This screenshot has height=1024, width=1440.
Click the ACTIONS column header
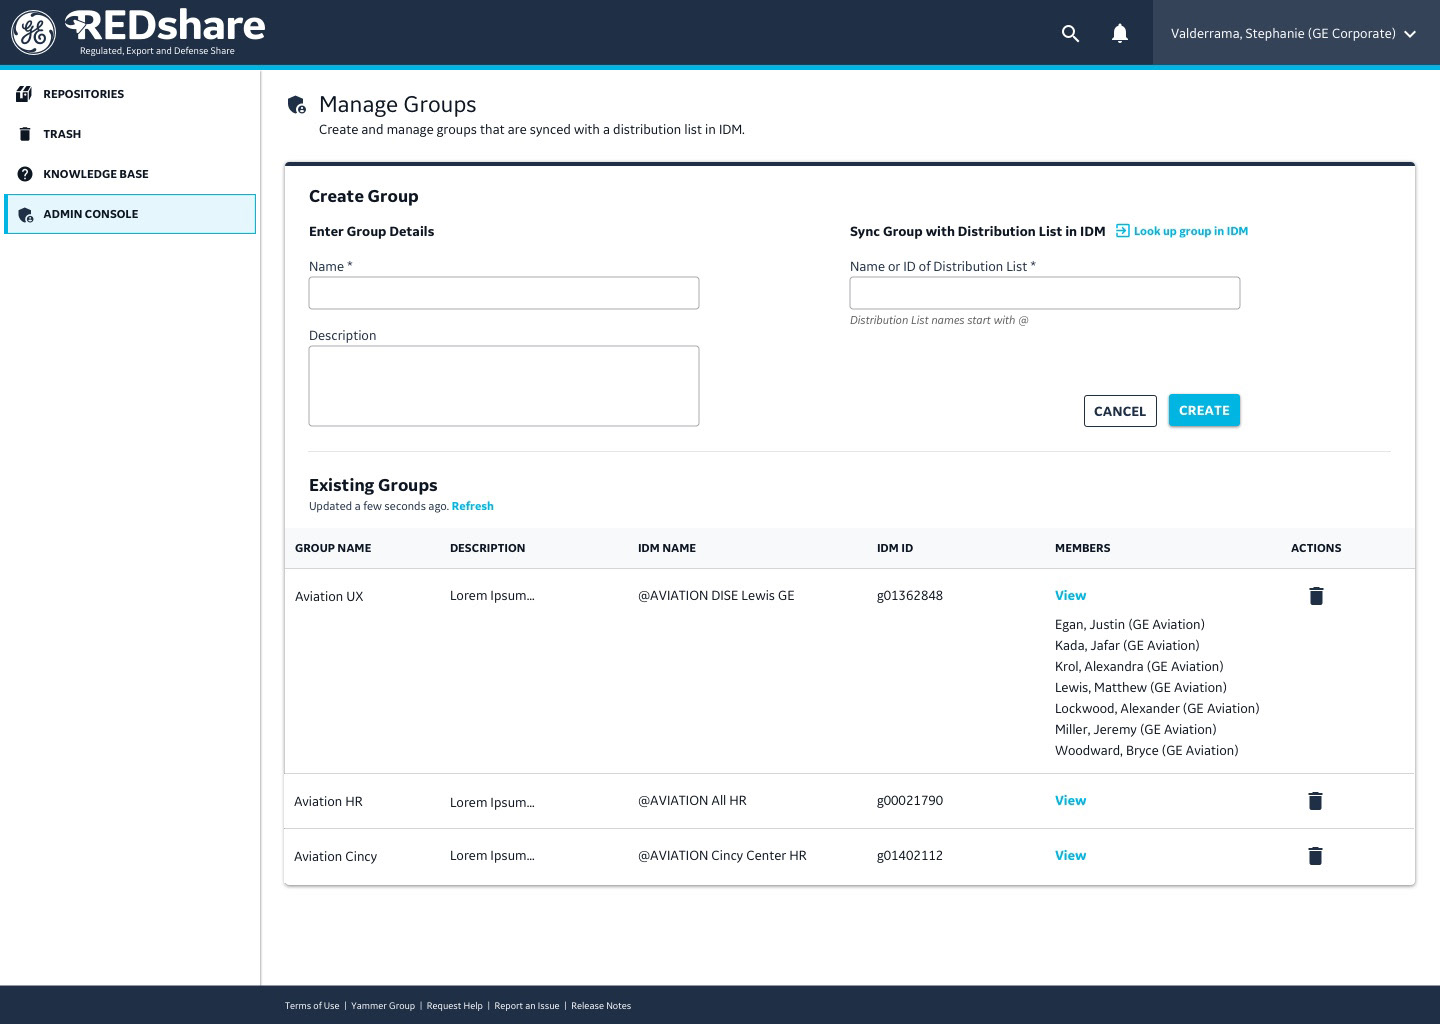(x=1316, y=548)
